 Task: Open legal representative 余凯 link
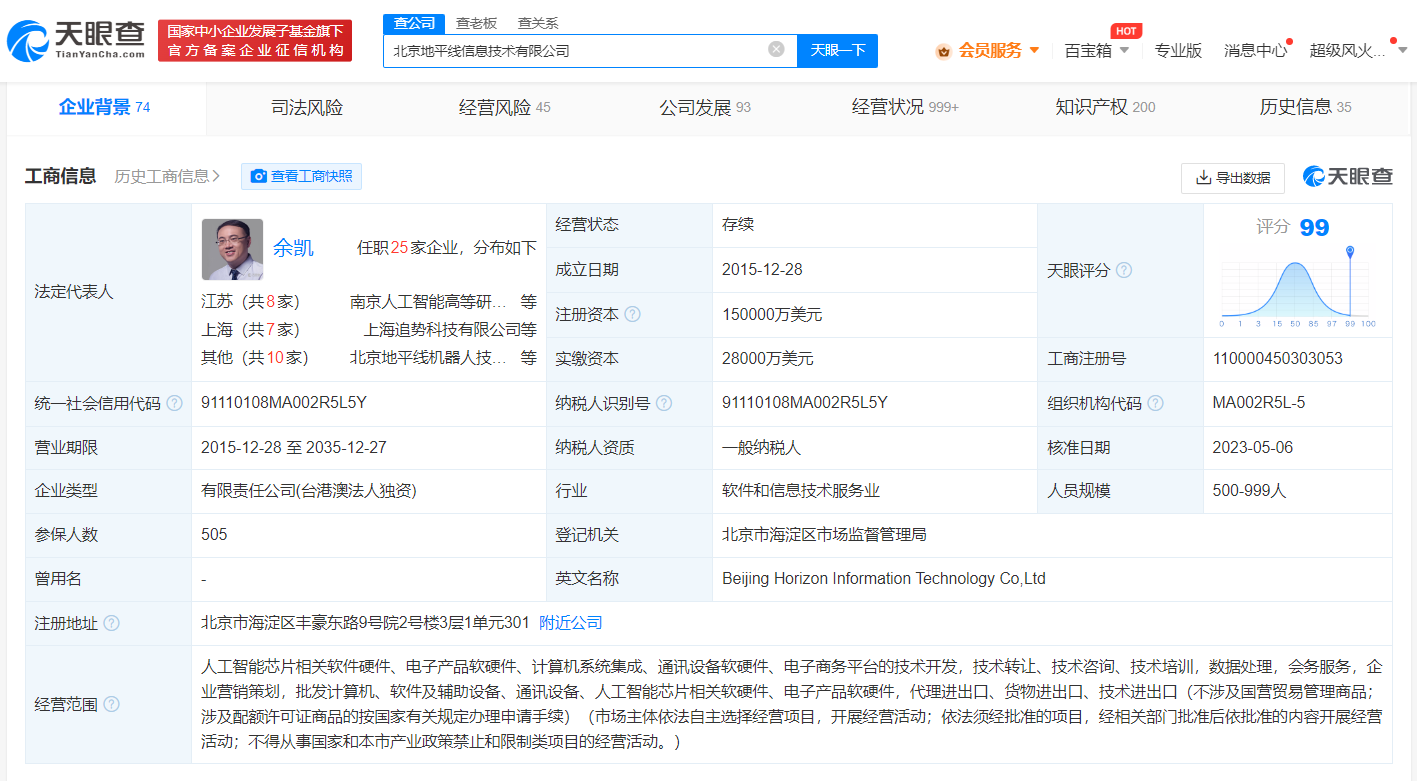[293, 248]
